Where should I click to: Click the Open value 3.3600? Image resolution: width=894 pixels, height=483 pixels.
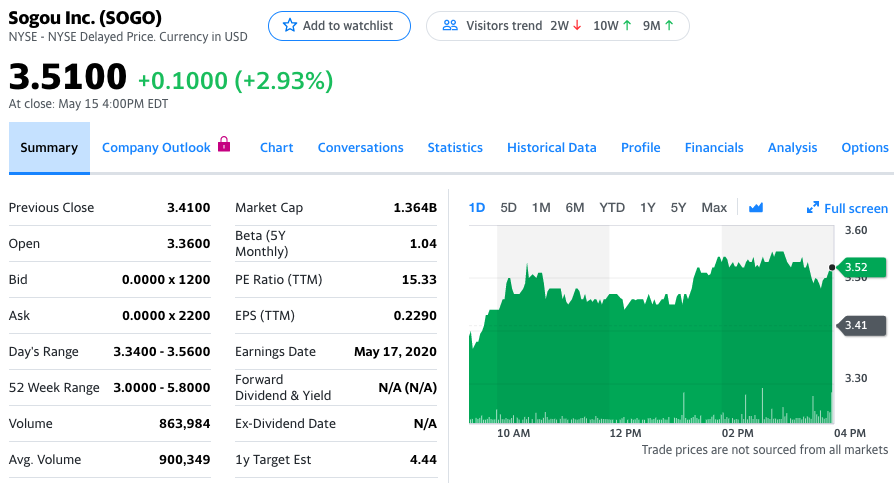189,243
